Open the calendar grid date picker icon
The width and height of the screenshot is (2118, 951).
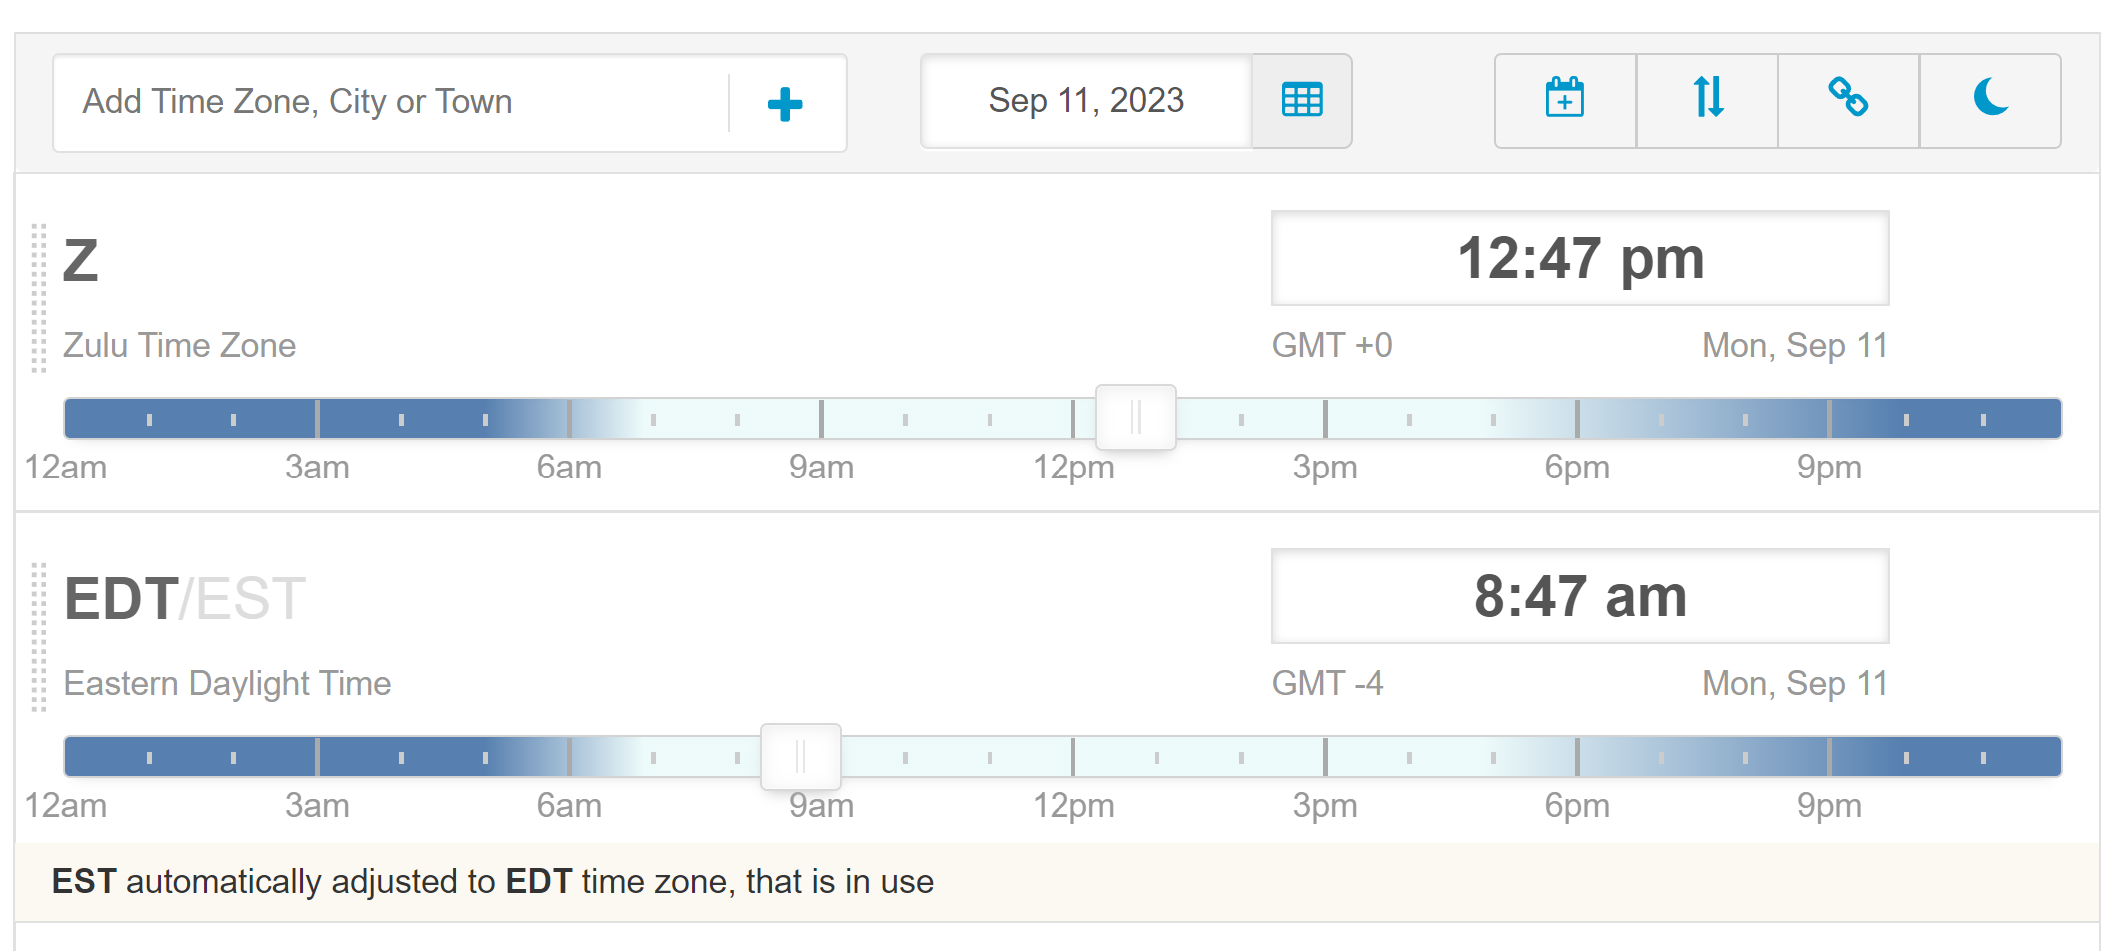pos(1302,101)
